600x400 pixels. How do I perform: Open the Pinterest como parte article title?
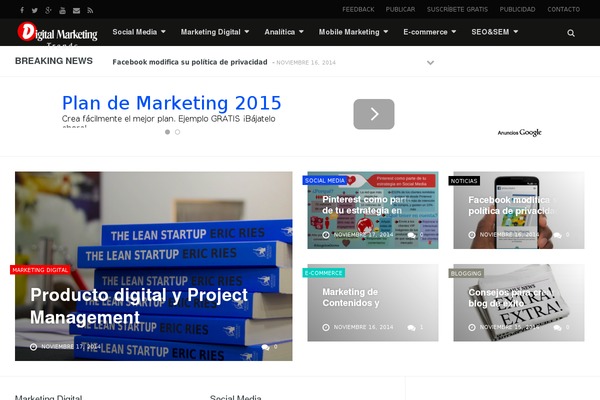click(x=364, y=205)
